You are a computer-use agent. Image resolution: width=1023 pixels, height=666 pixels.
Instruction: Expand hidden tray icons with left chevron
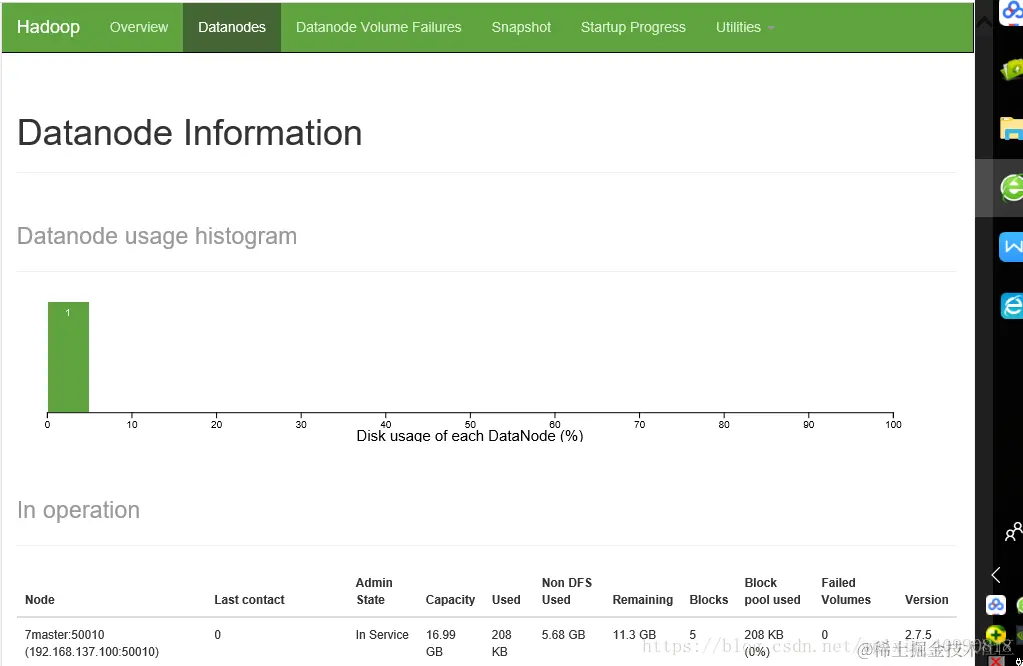pyautogui.click(x=996, y=575)
